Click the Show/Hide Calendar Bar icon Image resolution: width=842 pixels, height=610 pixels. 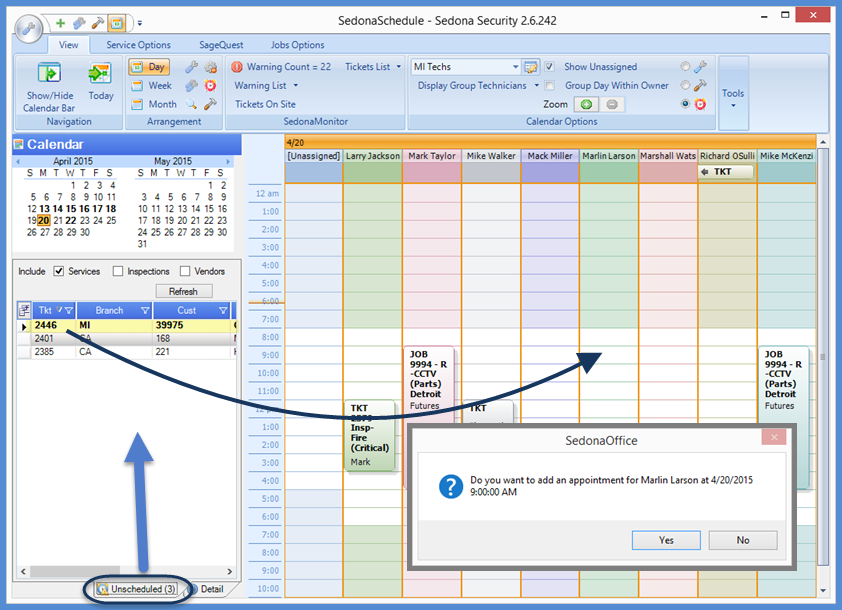[49, 73]
